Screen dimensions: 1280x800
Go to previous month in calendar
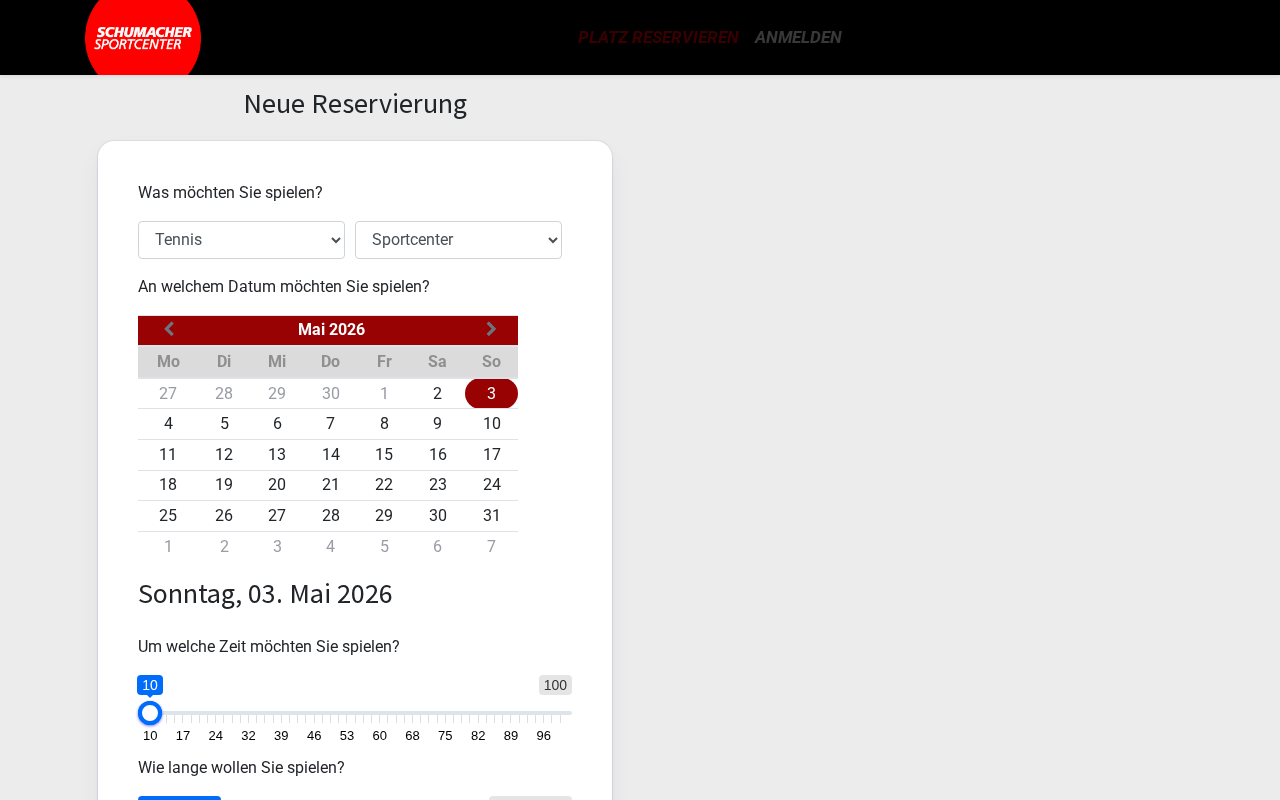[x=169, y=330]
